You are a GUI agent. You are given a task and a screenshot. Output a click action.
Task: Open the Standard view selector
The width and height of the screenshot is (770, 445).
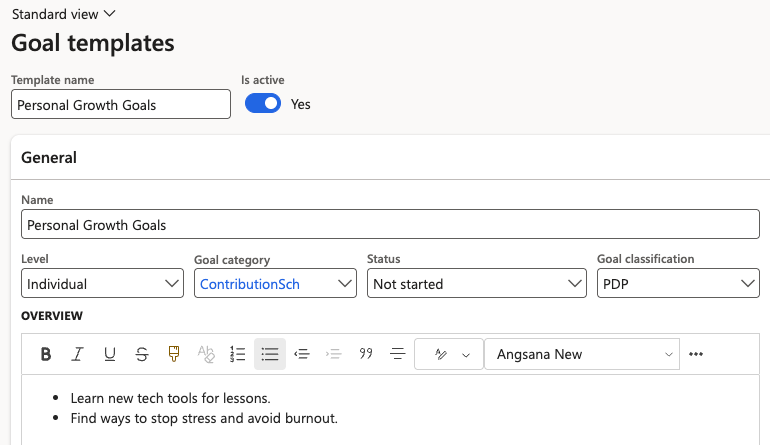pyautogui.click(x=63, y=14)
